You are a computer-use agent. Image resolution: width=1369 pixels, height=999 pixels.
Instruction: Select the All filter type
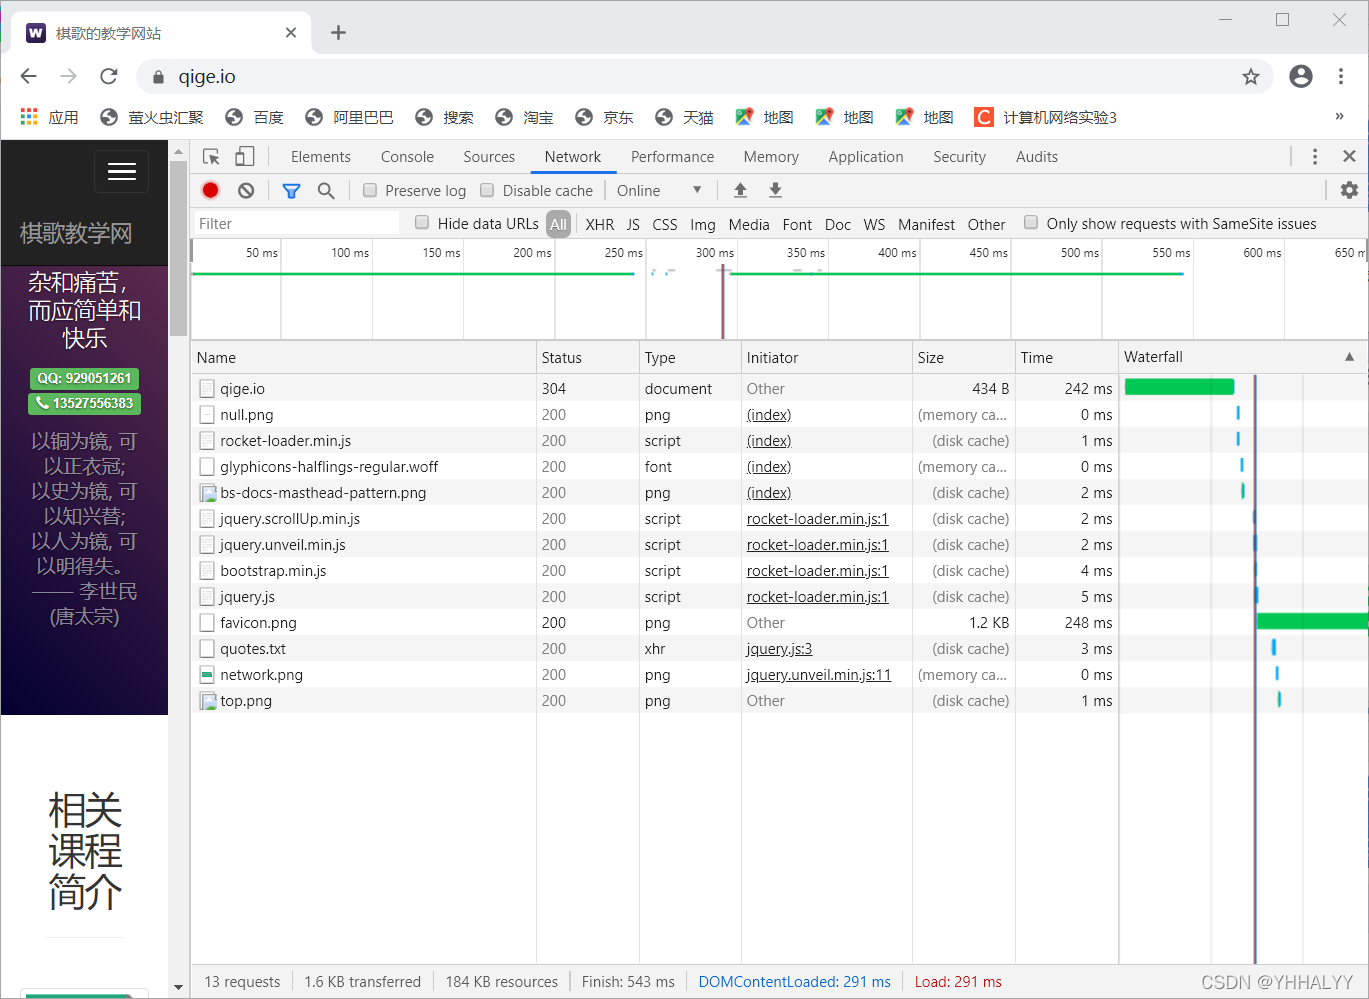click(558, 224)
